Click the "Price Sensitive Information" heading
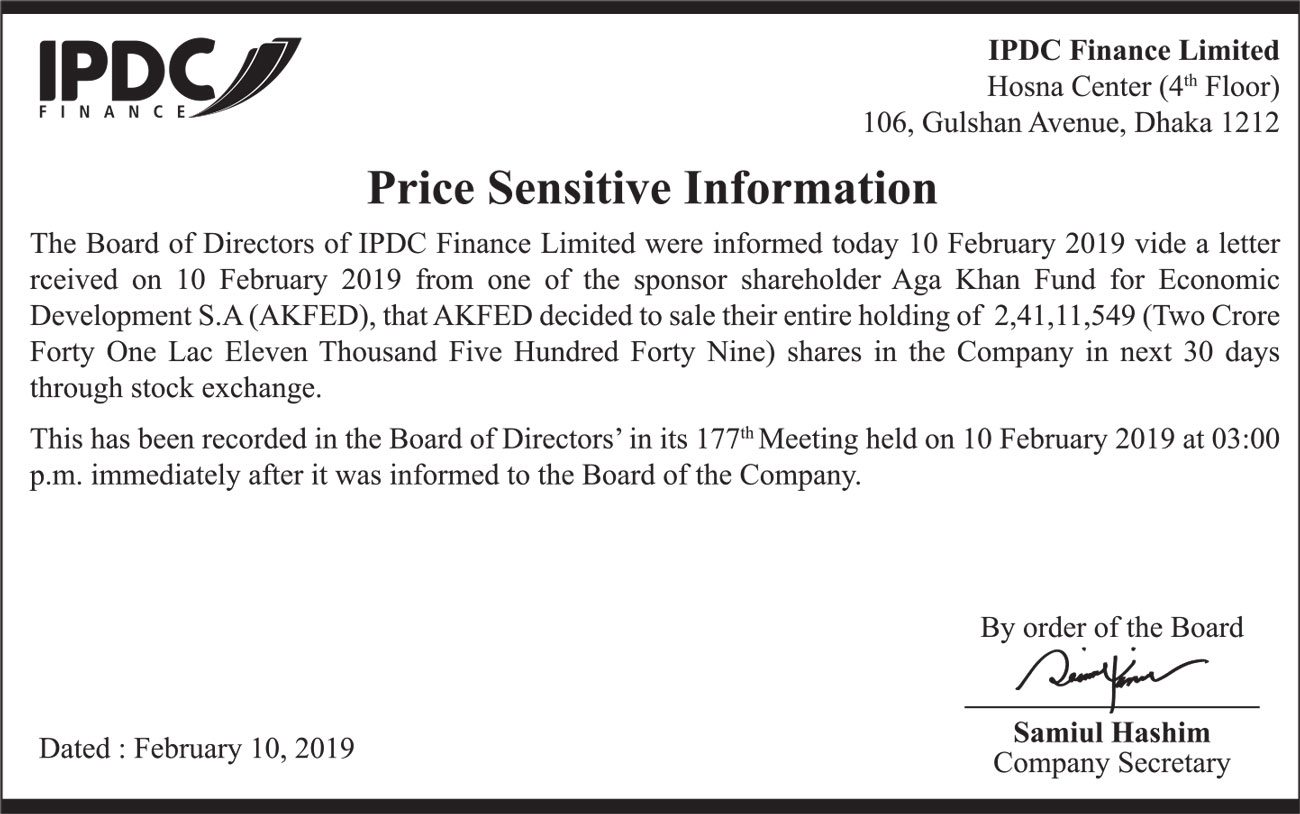The height and width of the screenshot is (814, 1300). (651, 188)
